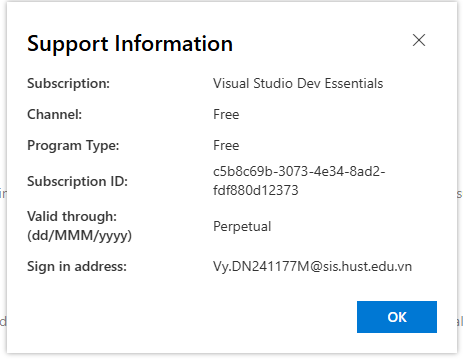Select the Program Type value 'Free'
Screen dimensions: 463x361
(x=226, y=145)
